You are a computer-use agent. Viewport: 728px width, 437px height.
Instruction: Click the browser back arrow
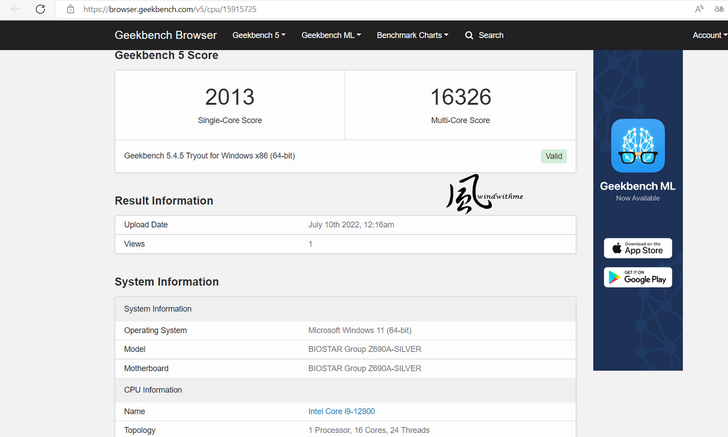point(13,9)
